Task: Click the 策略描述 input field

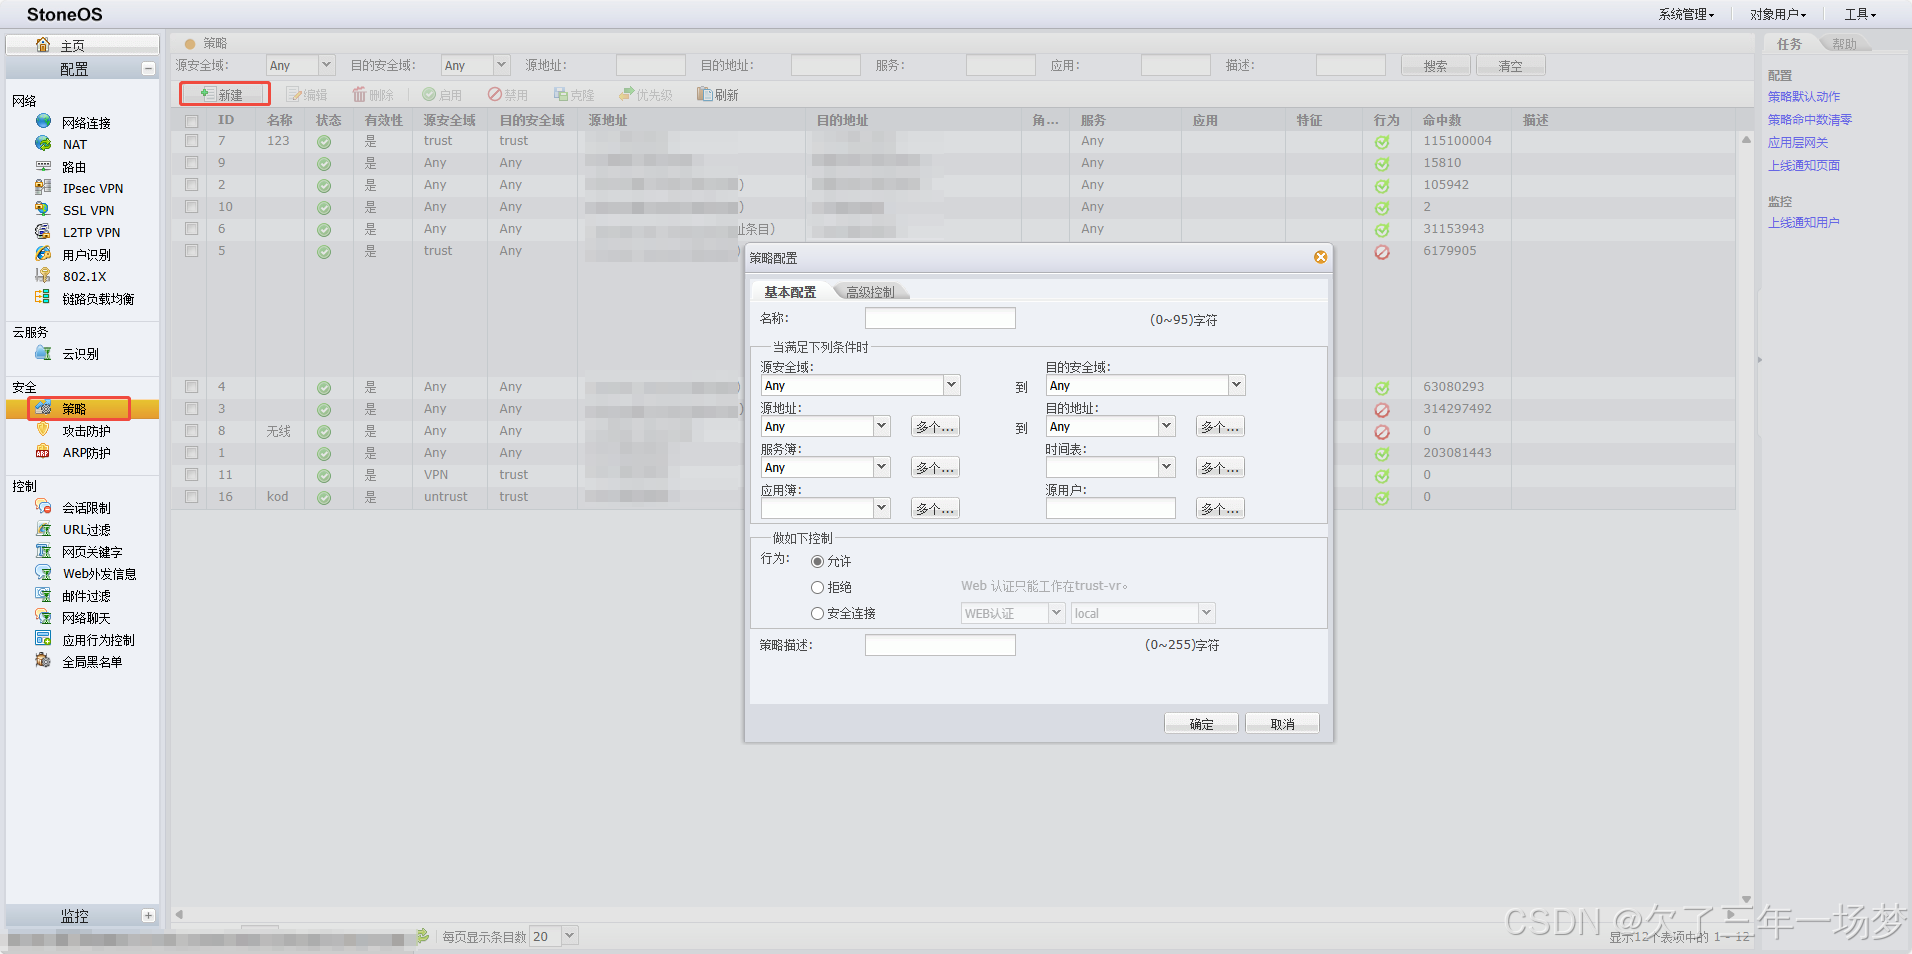Action: (x=940, y=645)
